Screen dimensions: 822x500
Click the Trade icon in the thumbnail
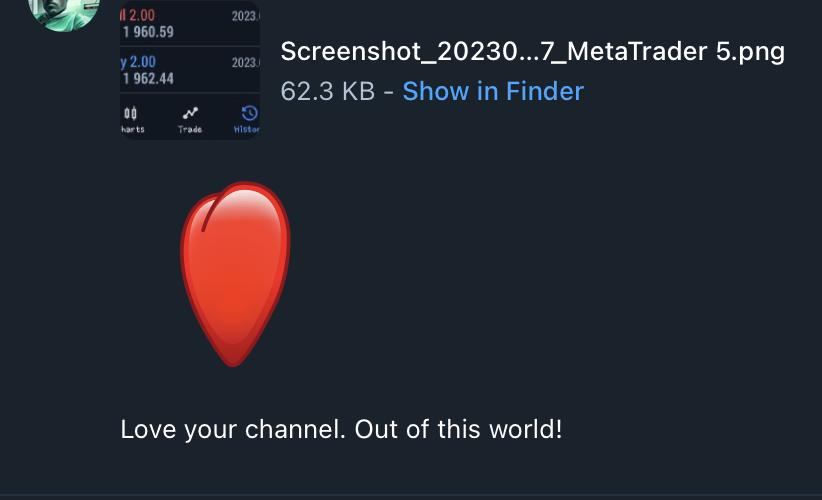(190, 113)
